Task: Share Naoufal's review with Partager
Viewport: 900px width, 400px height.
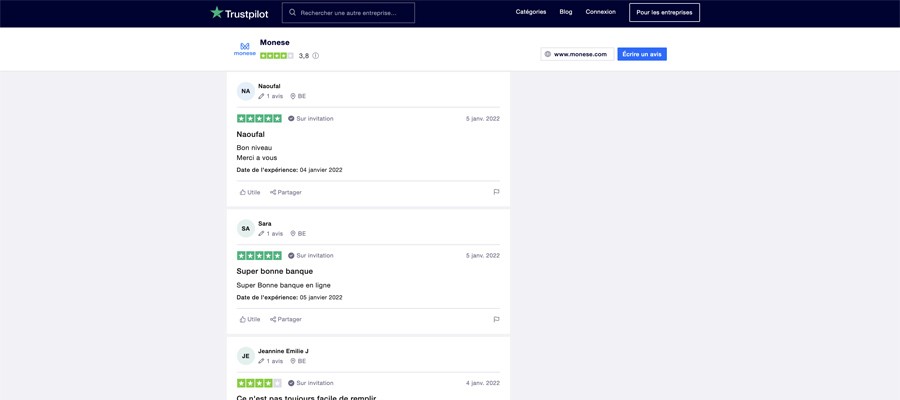Action: pyautogui.click(x=286, y=192)
